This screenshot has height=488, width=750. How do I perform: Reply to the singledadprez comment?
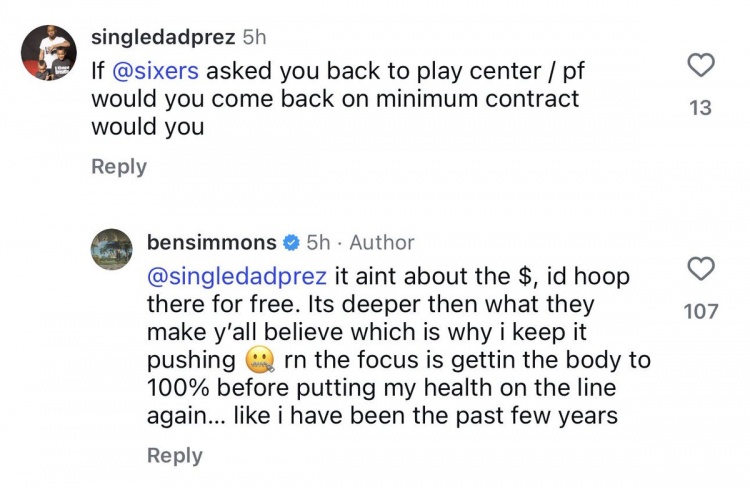pyautogui.click(x=118, y=167)
